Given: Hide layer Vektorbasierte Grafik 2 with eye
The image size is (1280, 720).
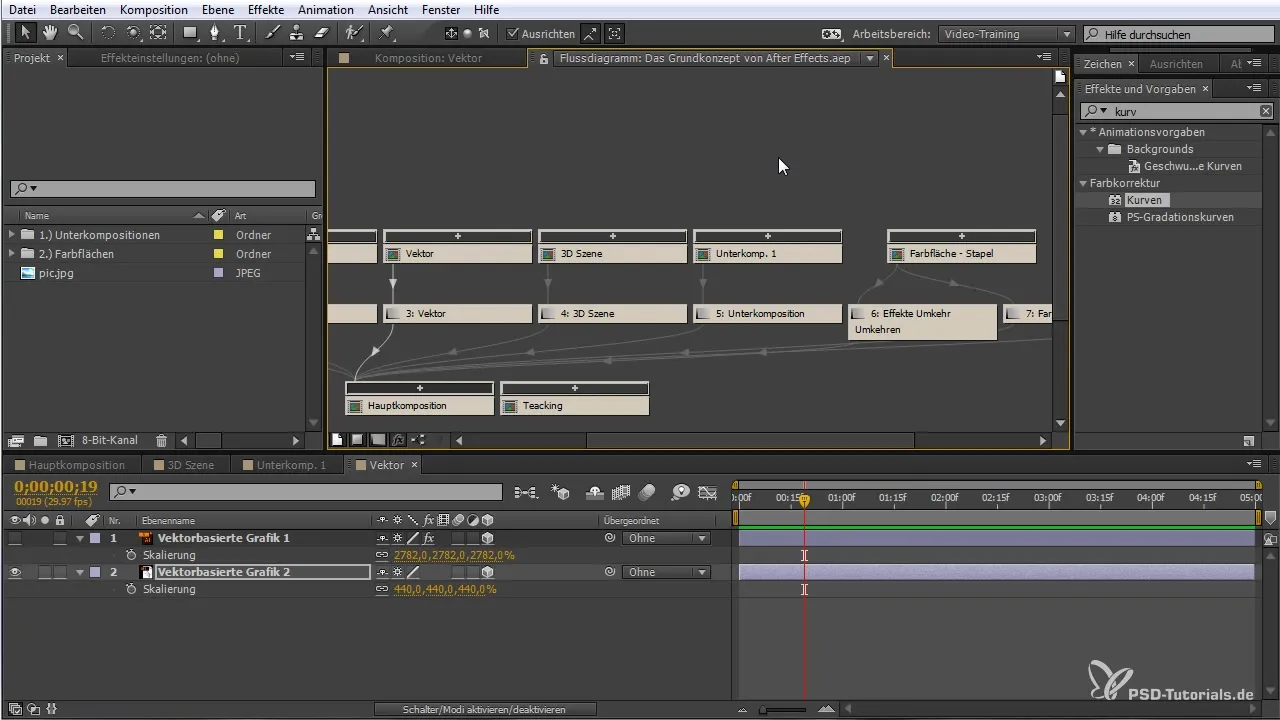Looking at the screenshot, I should coord(15,572).
